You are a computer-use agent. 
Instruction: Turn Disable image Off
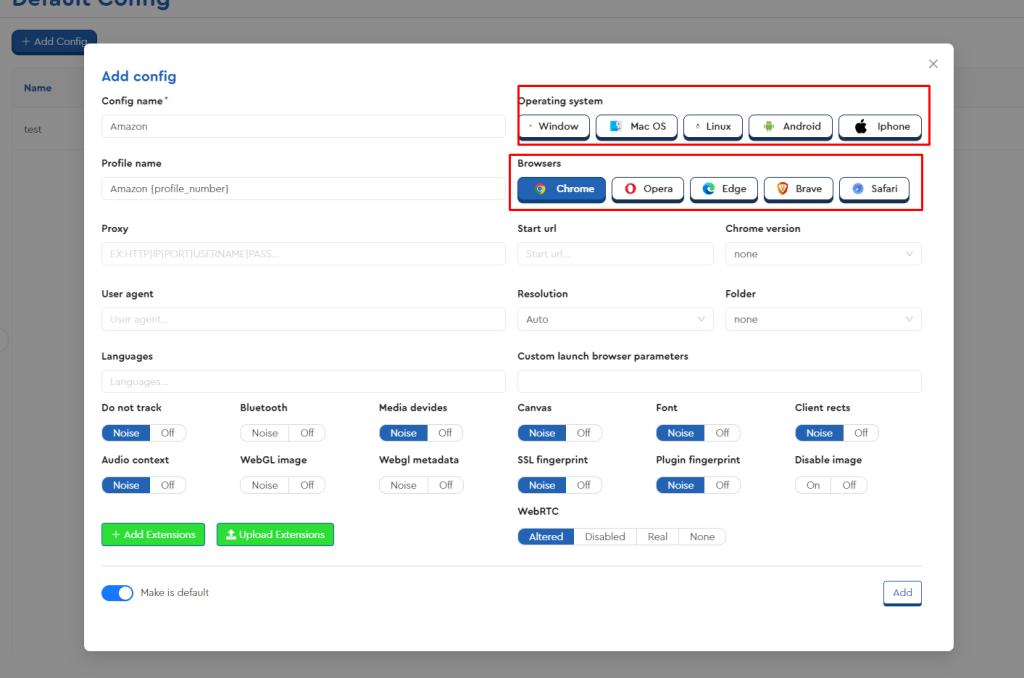[x=849, y=485]
